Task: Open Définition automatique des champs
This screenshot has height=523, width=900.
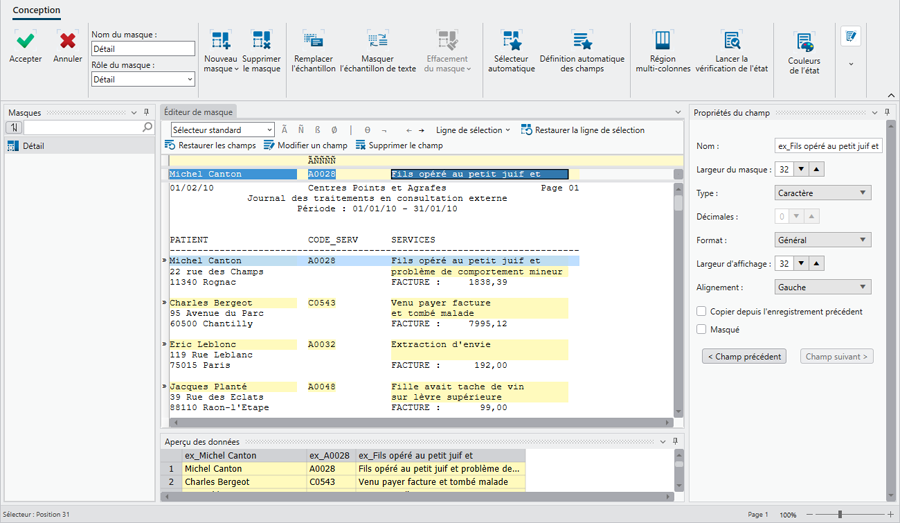Action: click(582, 41)
